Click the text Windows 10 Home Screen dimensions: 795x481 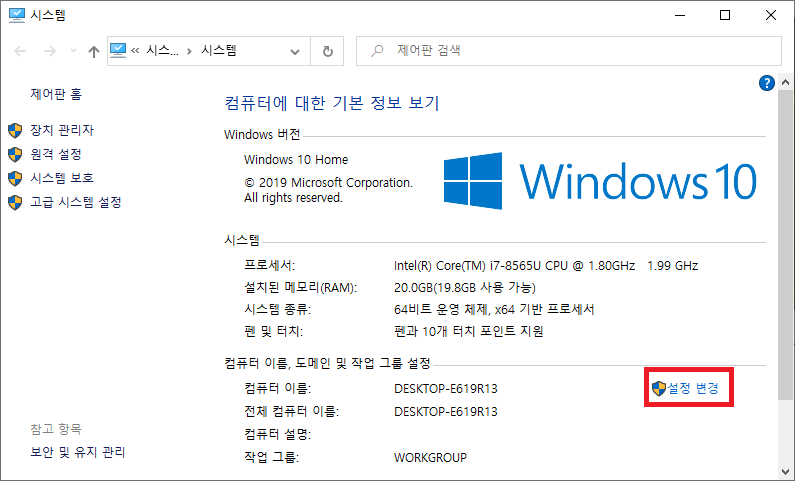(296, 160)
